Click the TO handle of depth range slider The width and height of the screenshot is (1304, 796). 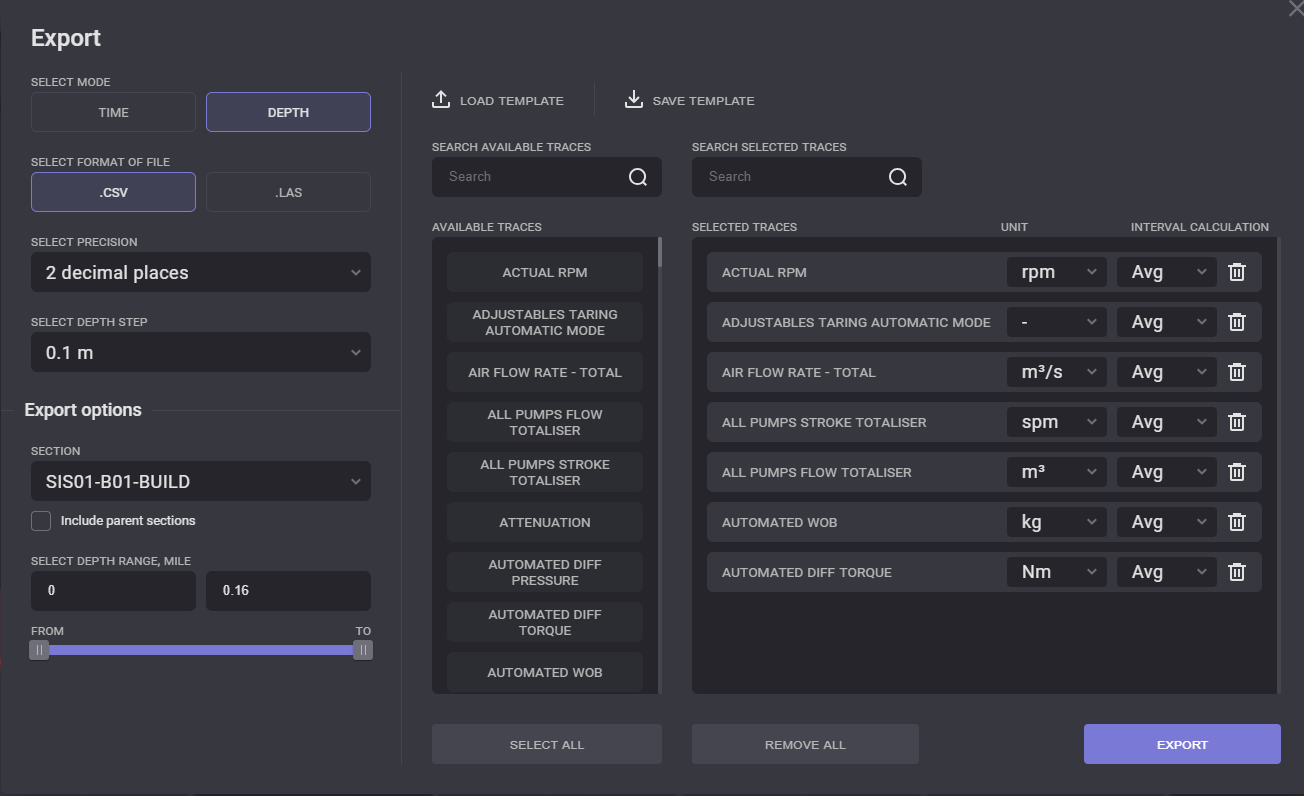click(x=363, y=650)
